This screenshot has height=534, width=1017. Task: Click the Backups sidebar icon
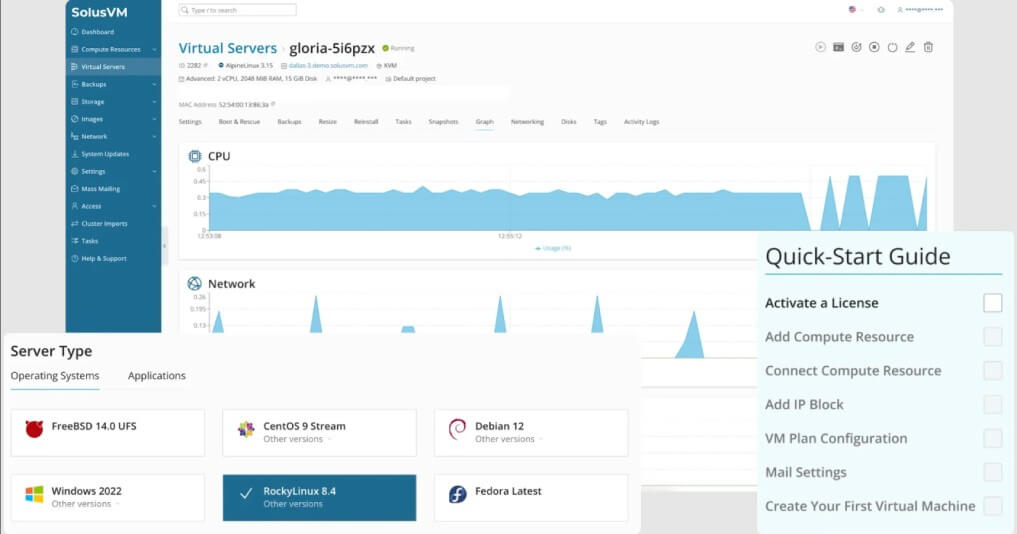[x=75, y=84]
